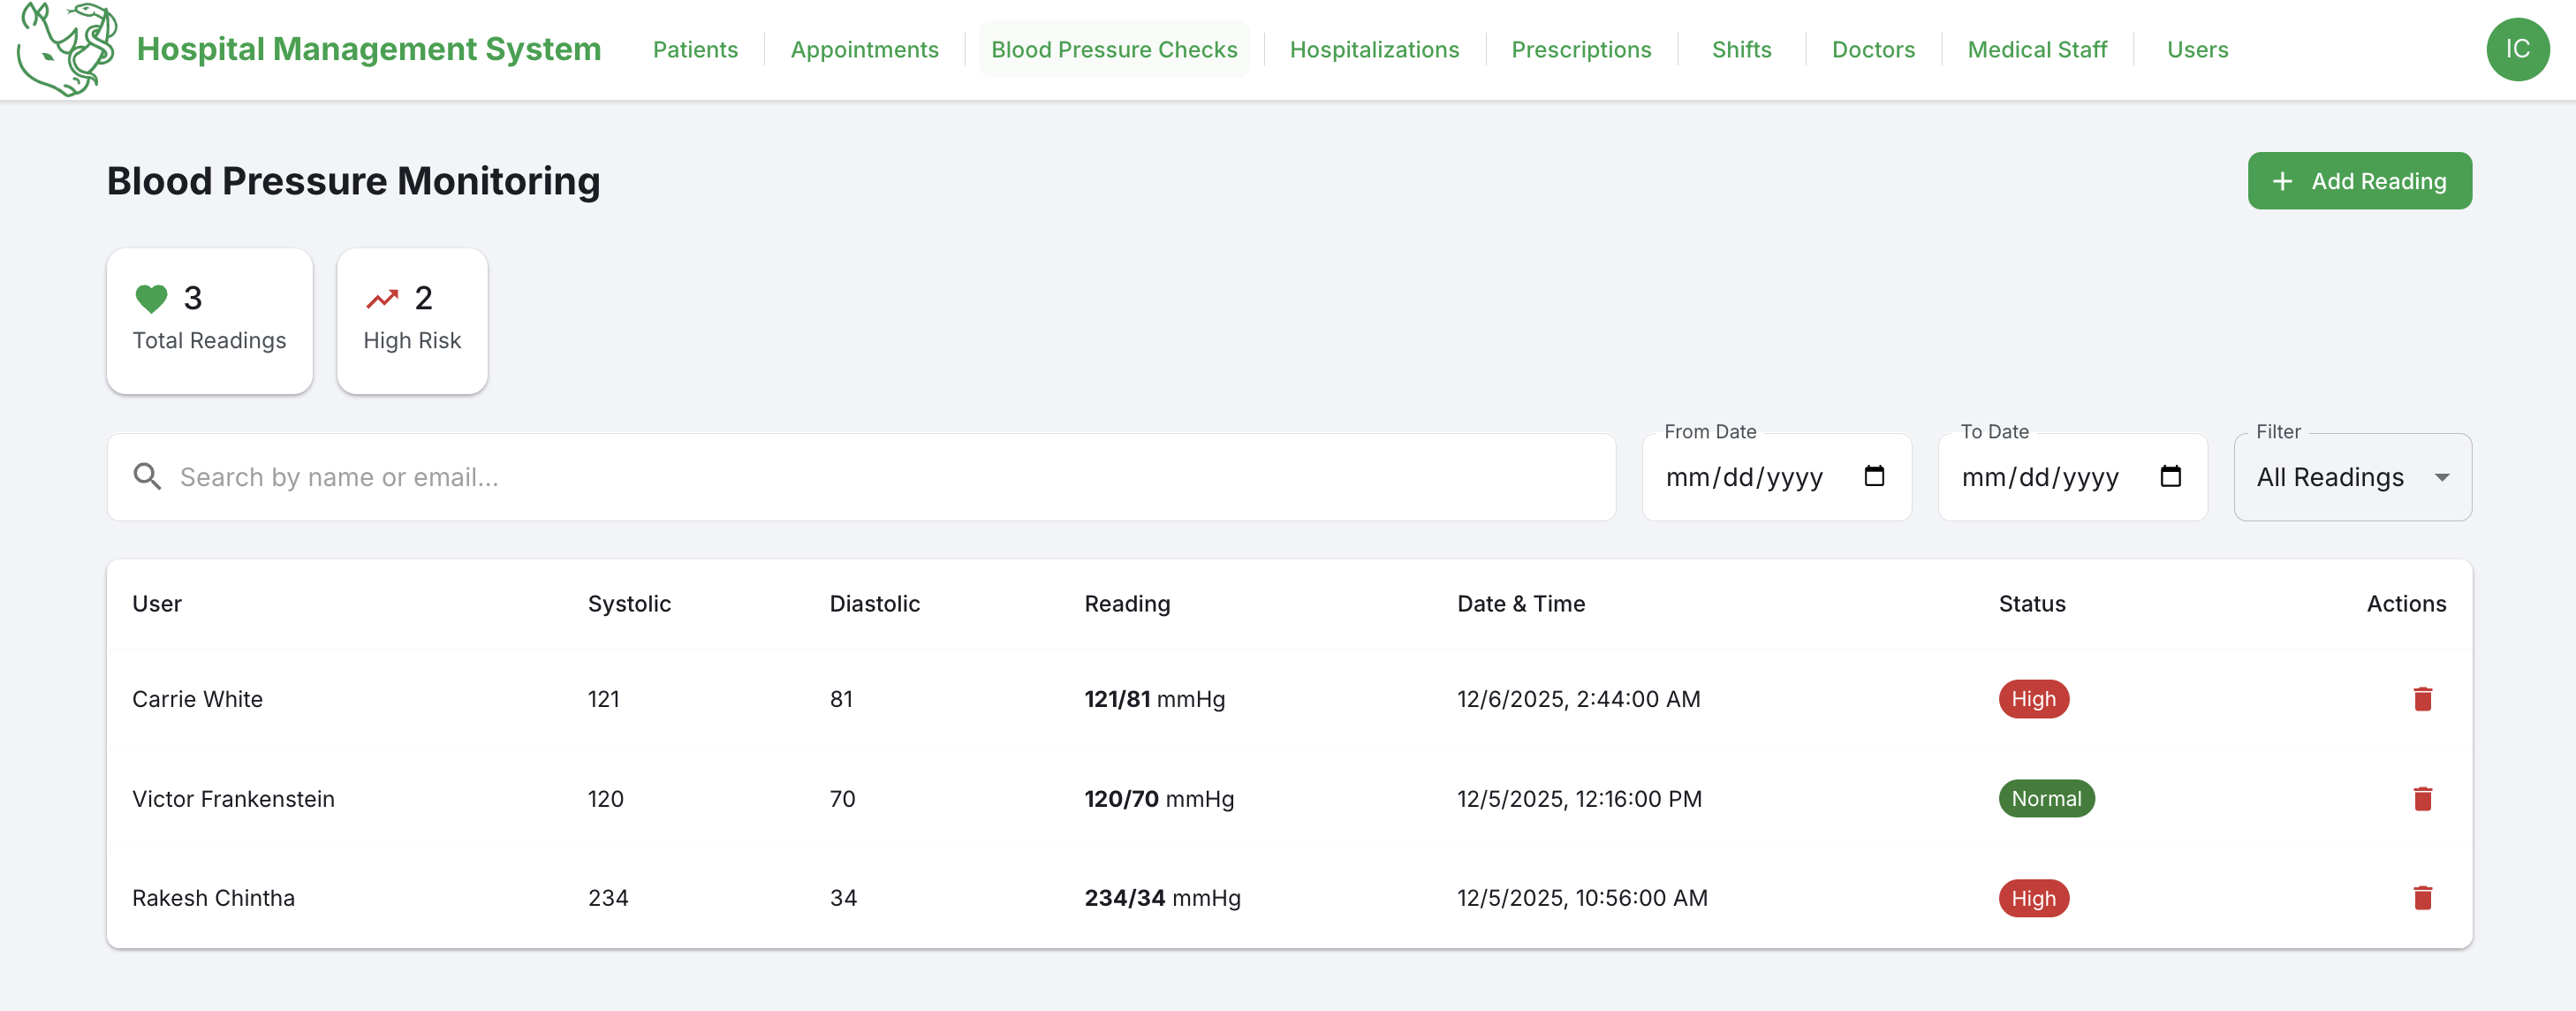Switch to the Shifts tab
Image resolution: width=2576 pixels, height=1011 pixels.
click(1740, 49)
